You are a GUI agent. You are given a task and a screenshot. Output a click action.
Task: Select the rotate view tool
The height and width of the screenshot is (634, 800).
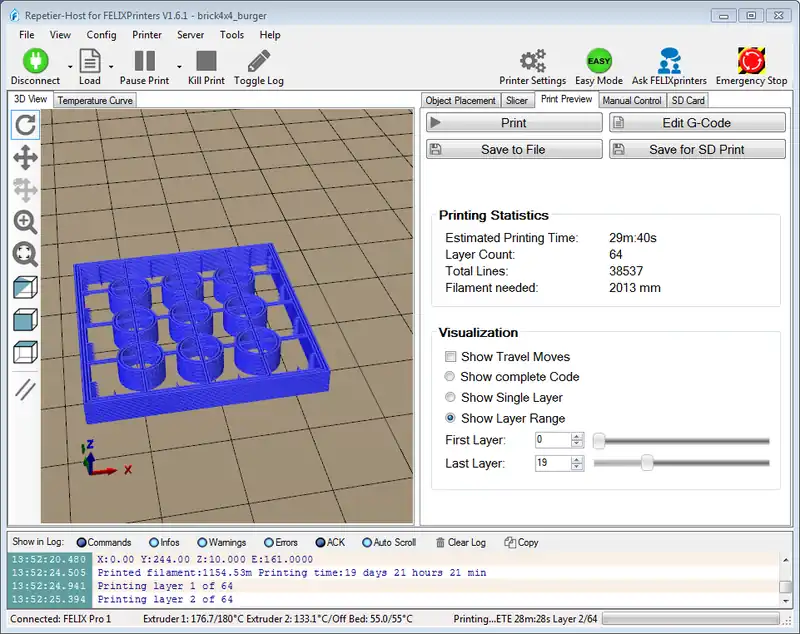coord(25,124)
